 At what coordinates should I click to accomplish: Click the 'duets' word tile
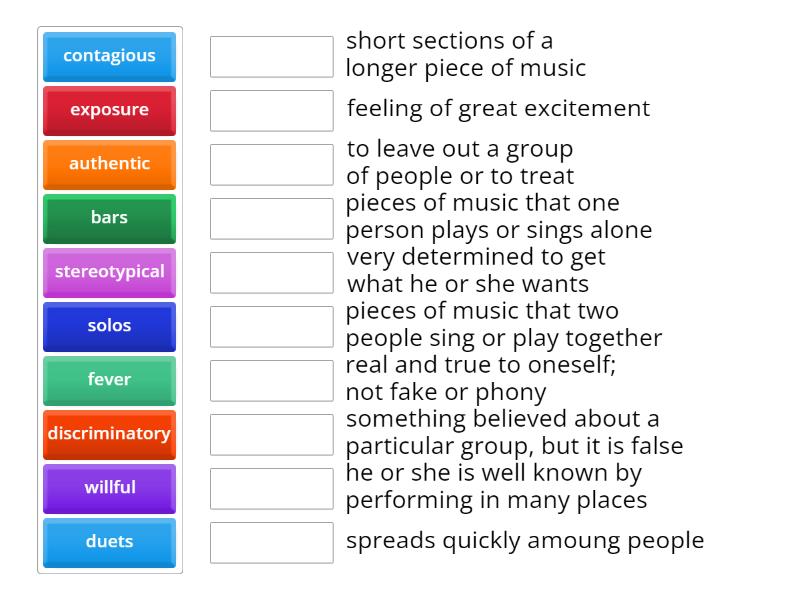pos(109,542)
